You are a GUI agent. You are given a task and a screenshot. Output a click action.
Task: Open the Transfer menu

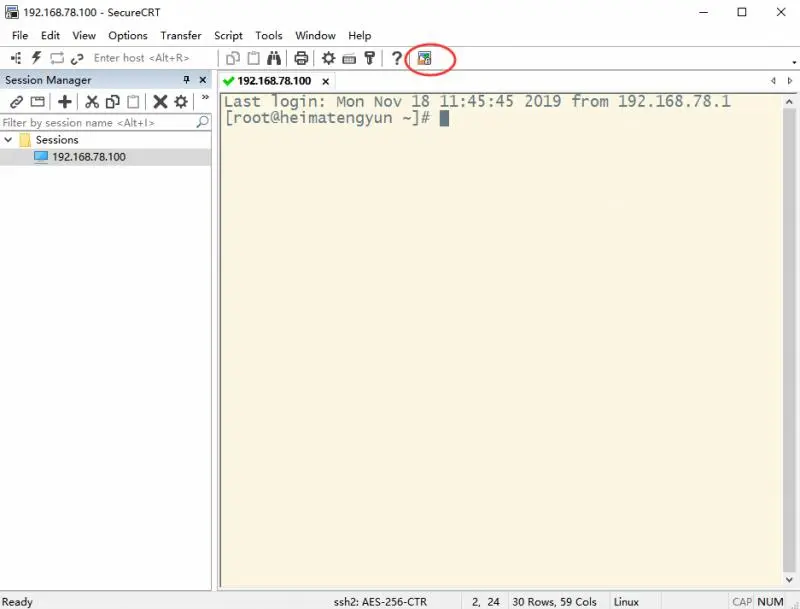[x=181, y=35]
